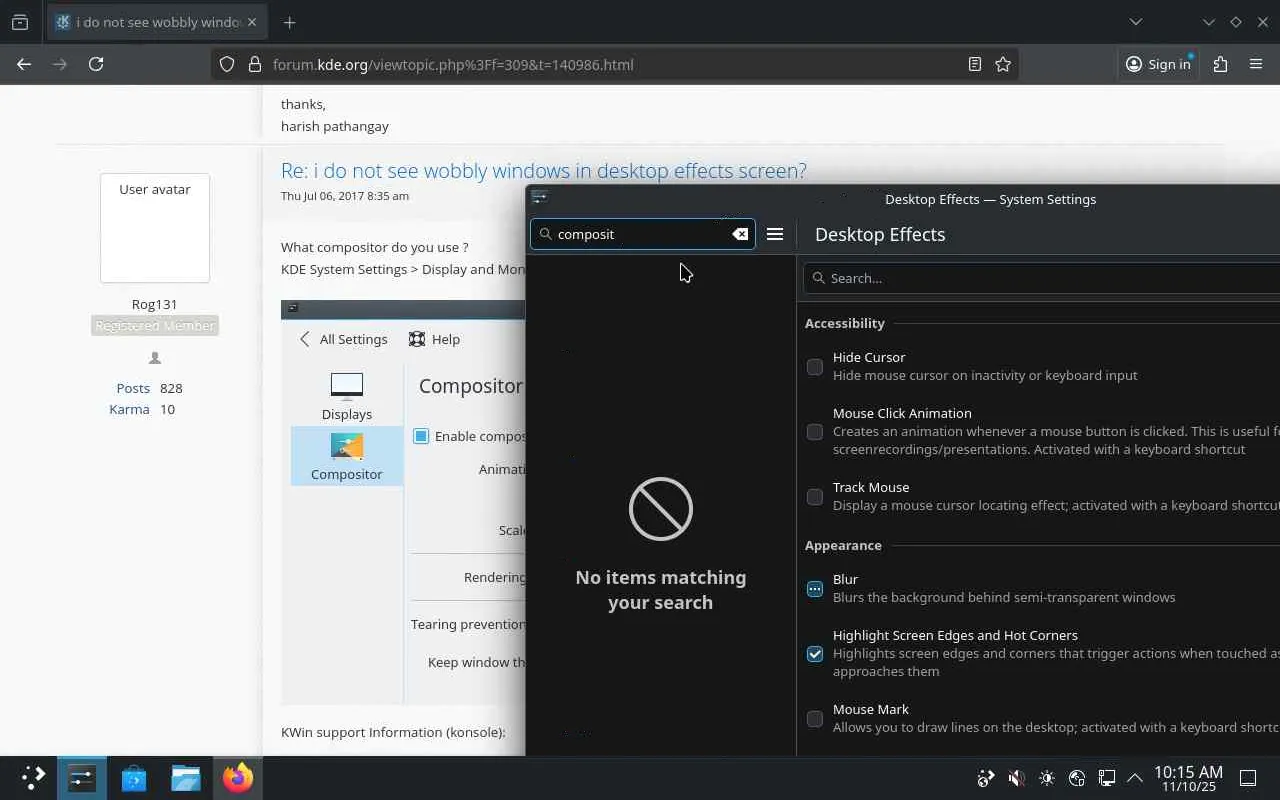Click 'Registered Member' rank label

click(154, 326)
